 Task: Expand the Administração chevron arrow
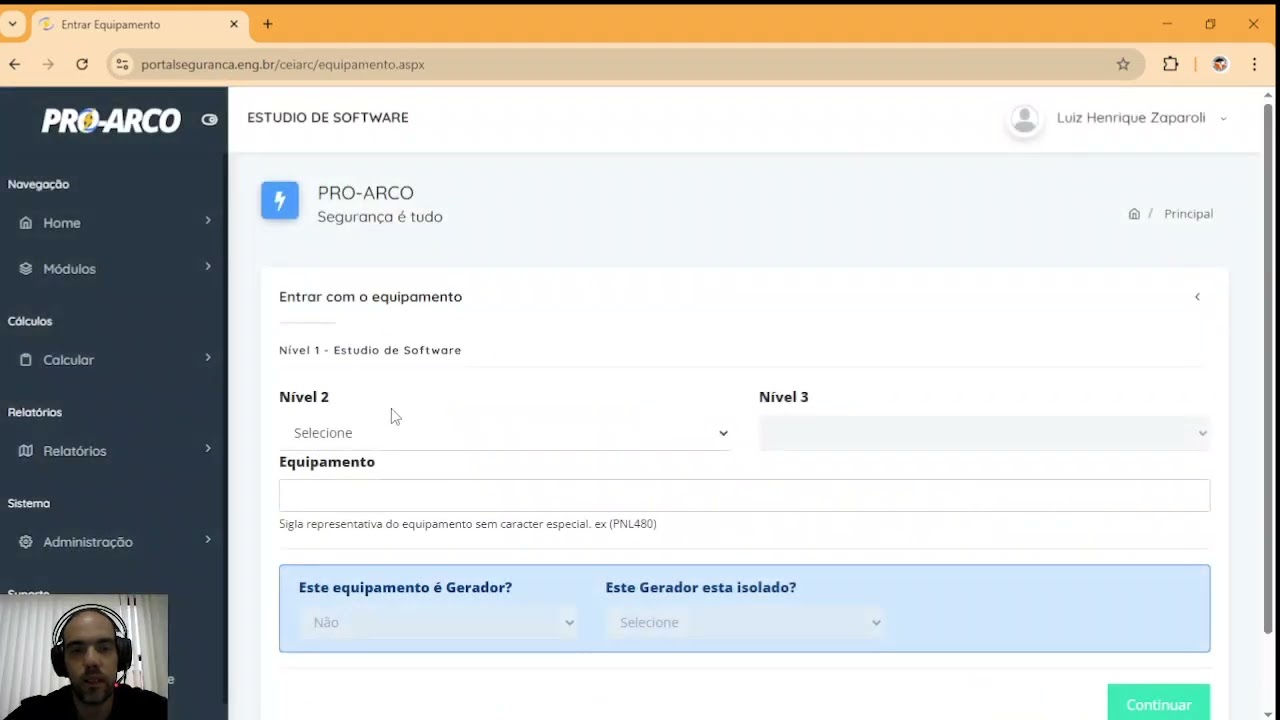[x=208, y=539]
